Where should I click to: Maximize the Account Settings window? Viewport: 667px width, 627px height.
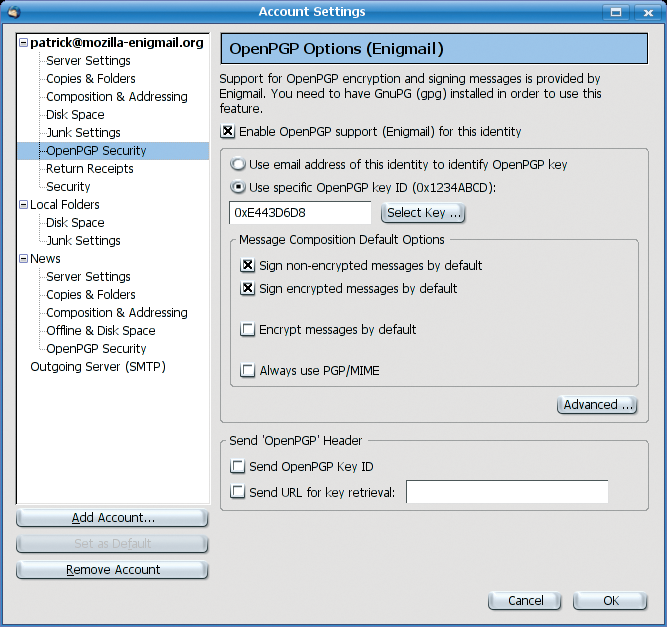616,12
